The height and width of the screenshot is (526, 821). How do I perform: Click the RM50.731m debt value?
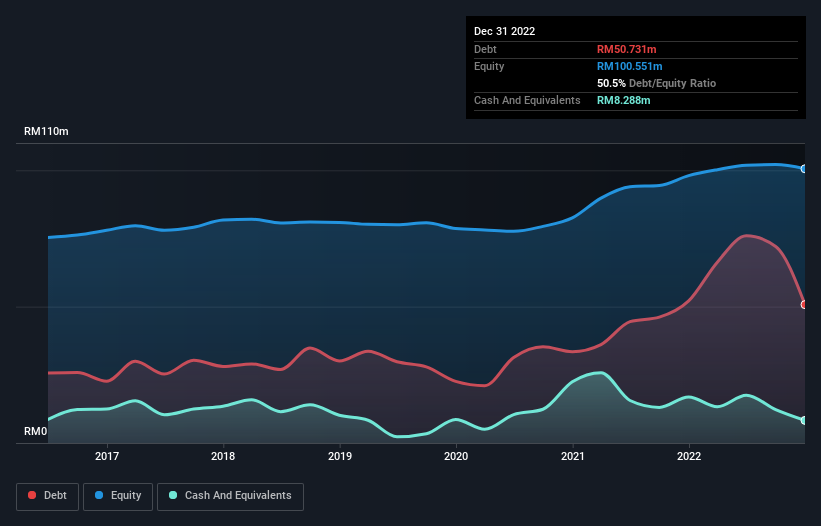[627, 49]
